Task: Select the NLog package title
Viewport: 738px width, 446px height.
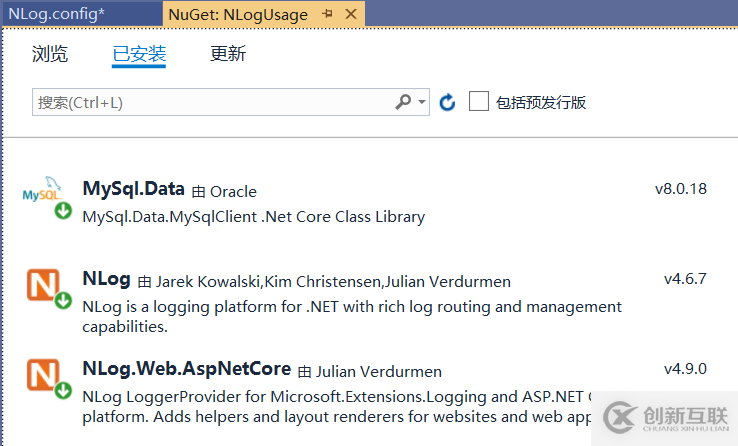Action: [x=106, y=279]
